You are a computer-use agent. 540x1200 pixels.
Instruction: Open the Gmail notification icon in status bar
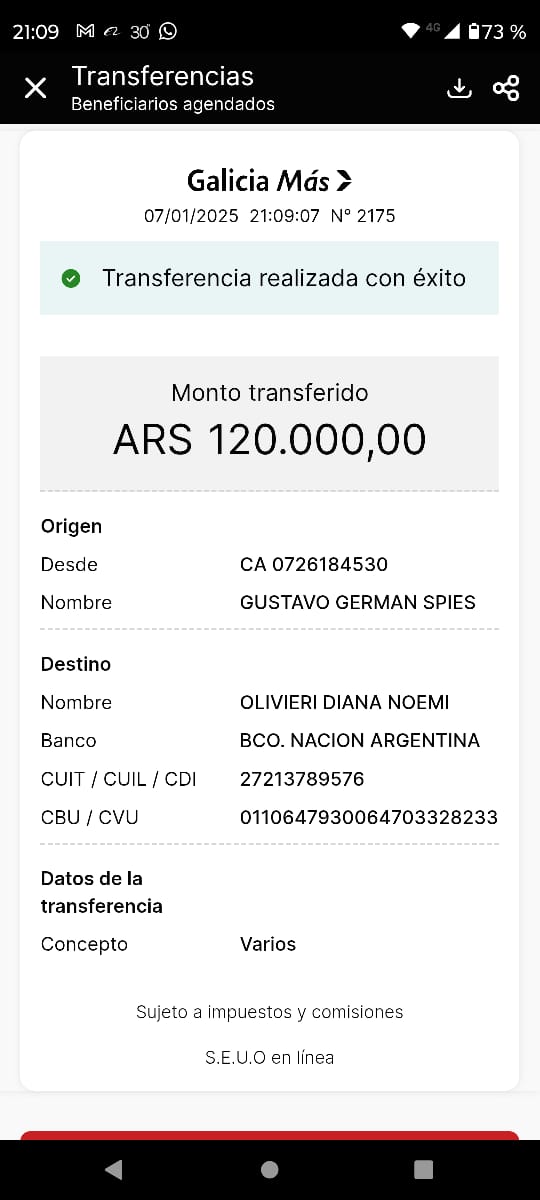coord(86,31)
